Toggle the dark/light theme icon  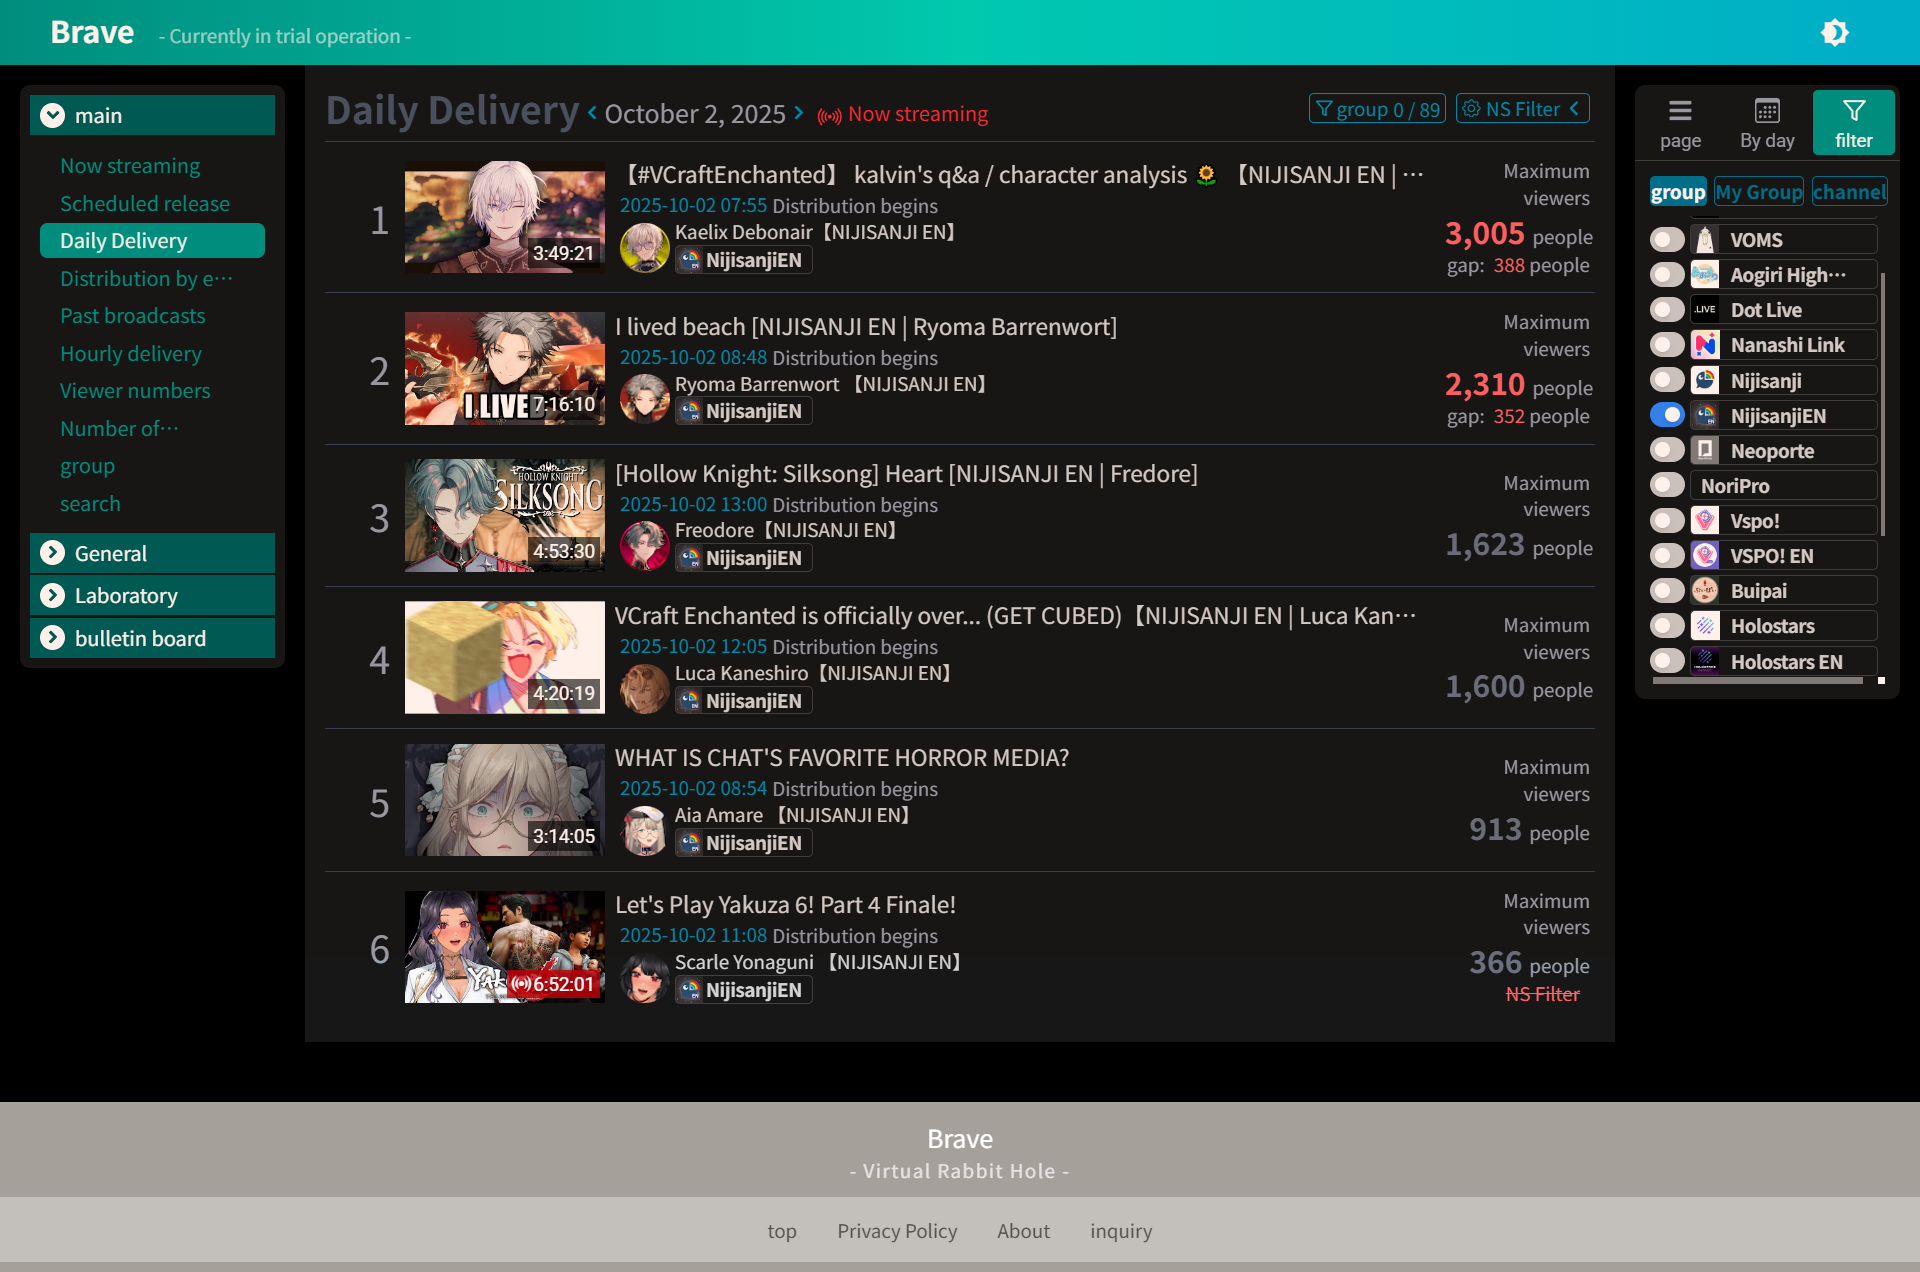[1834, 32]
